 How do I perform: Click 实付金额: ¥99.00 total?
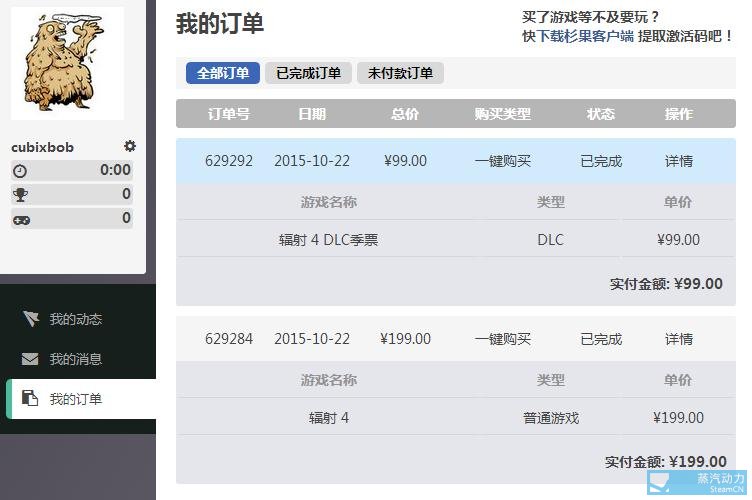tap(666, 284)
